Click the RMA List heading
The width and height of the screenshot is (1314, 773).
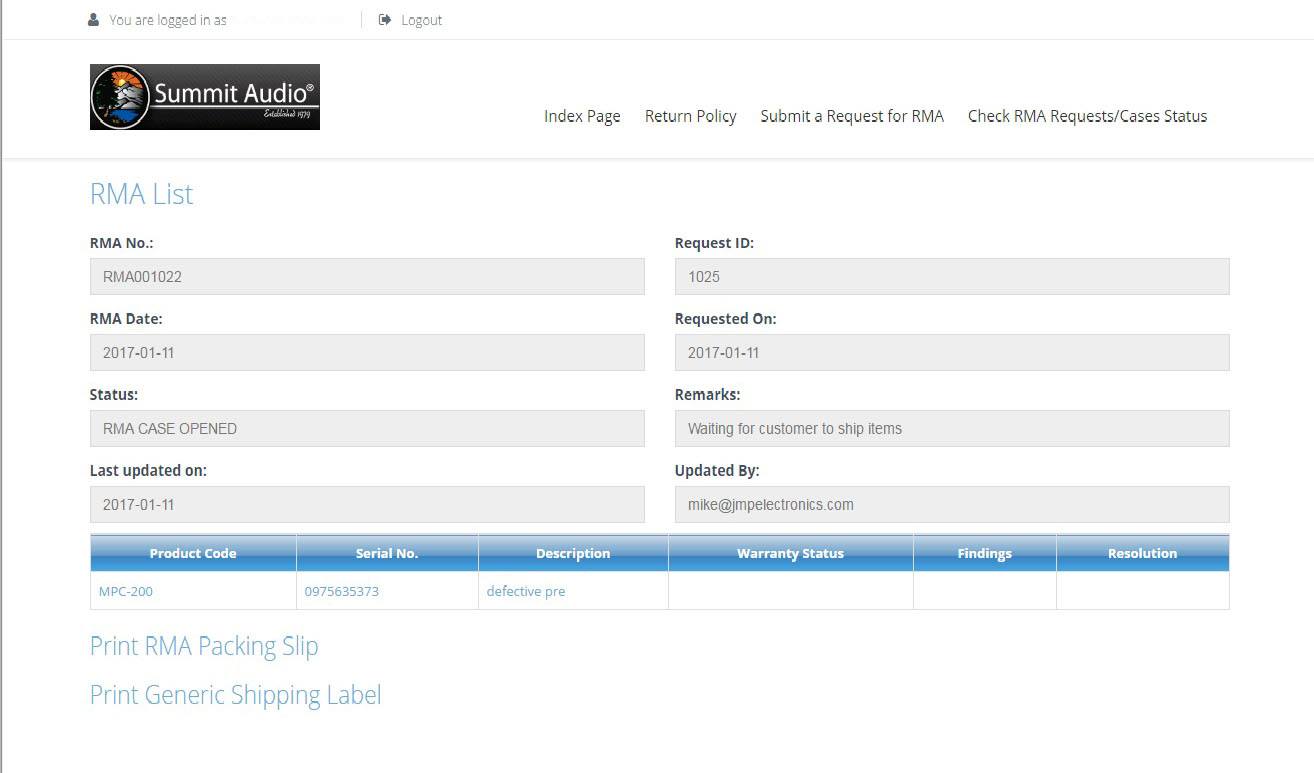(141, 194)
